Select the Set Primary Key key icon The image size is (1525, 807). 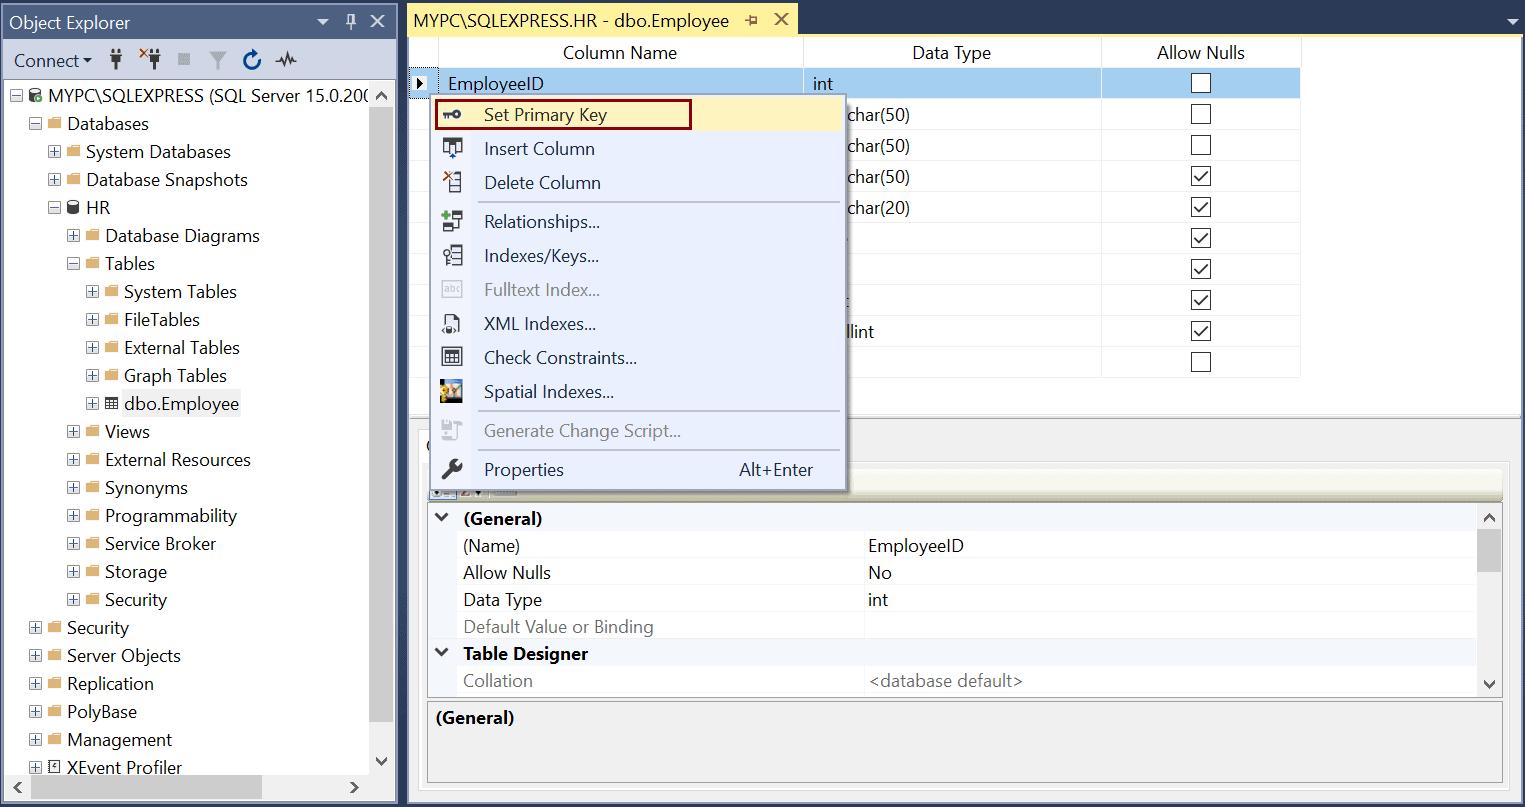pyautogui.click(x=452, y=114)
